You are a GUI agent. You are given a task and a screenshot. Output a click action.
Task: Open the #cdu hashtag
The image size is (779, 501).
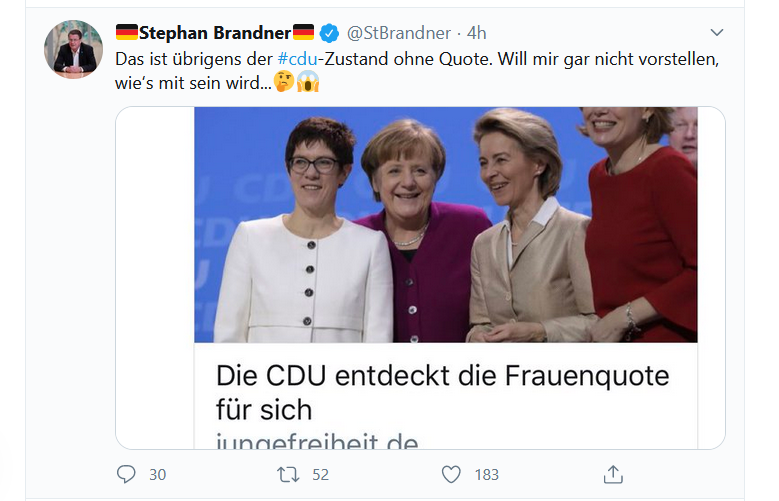click(x=299, y=59)
